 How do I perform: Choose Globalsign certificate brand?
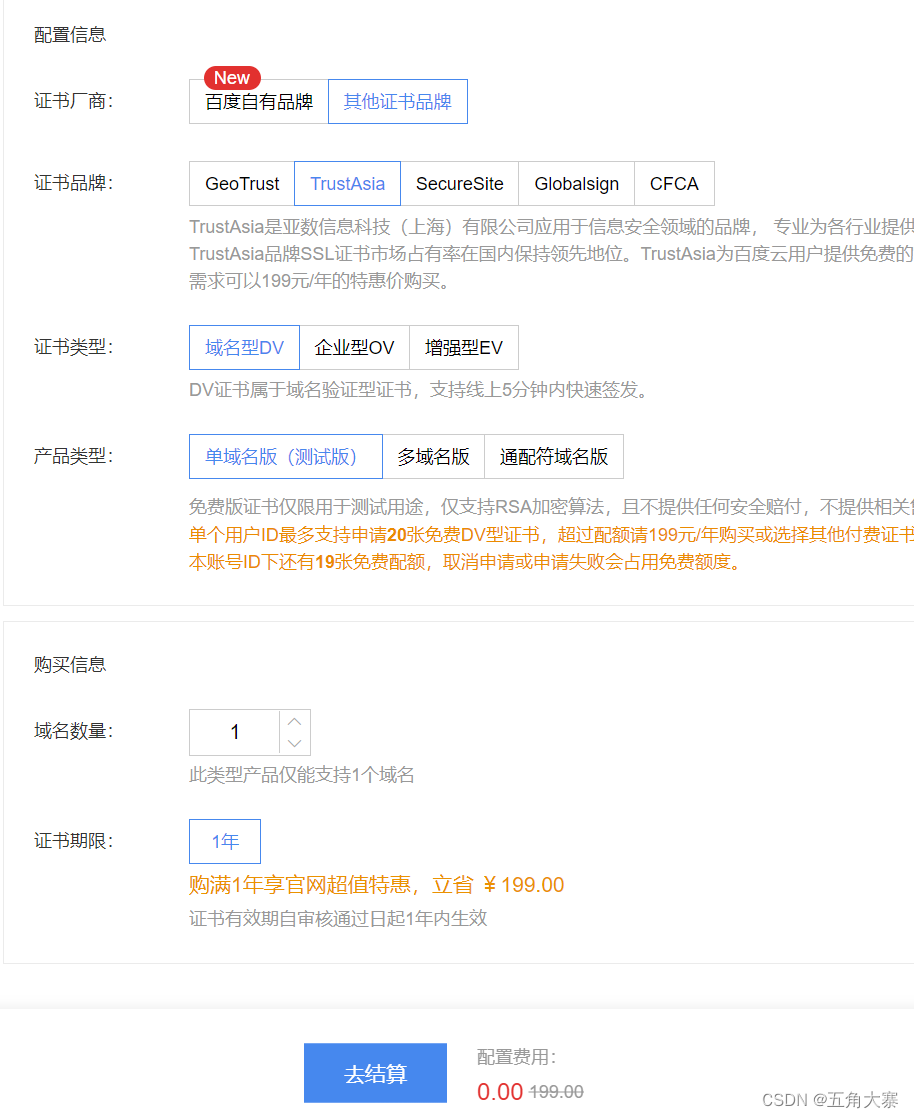(x=576, y=183)
